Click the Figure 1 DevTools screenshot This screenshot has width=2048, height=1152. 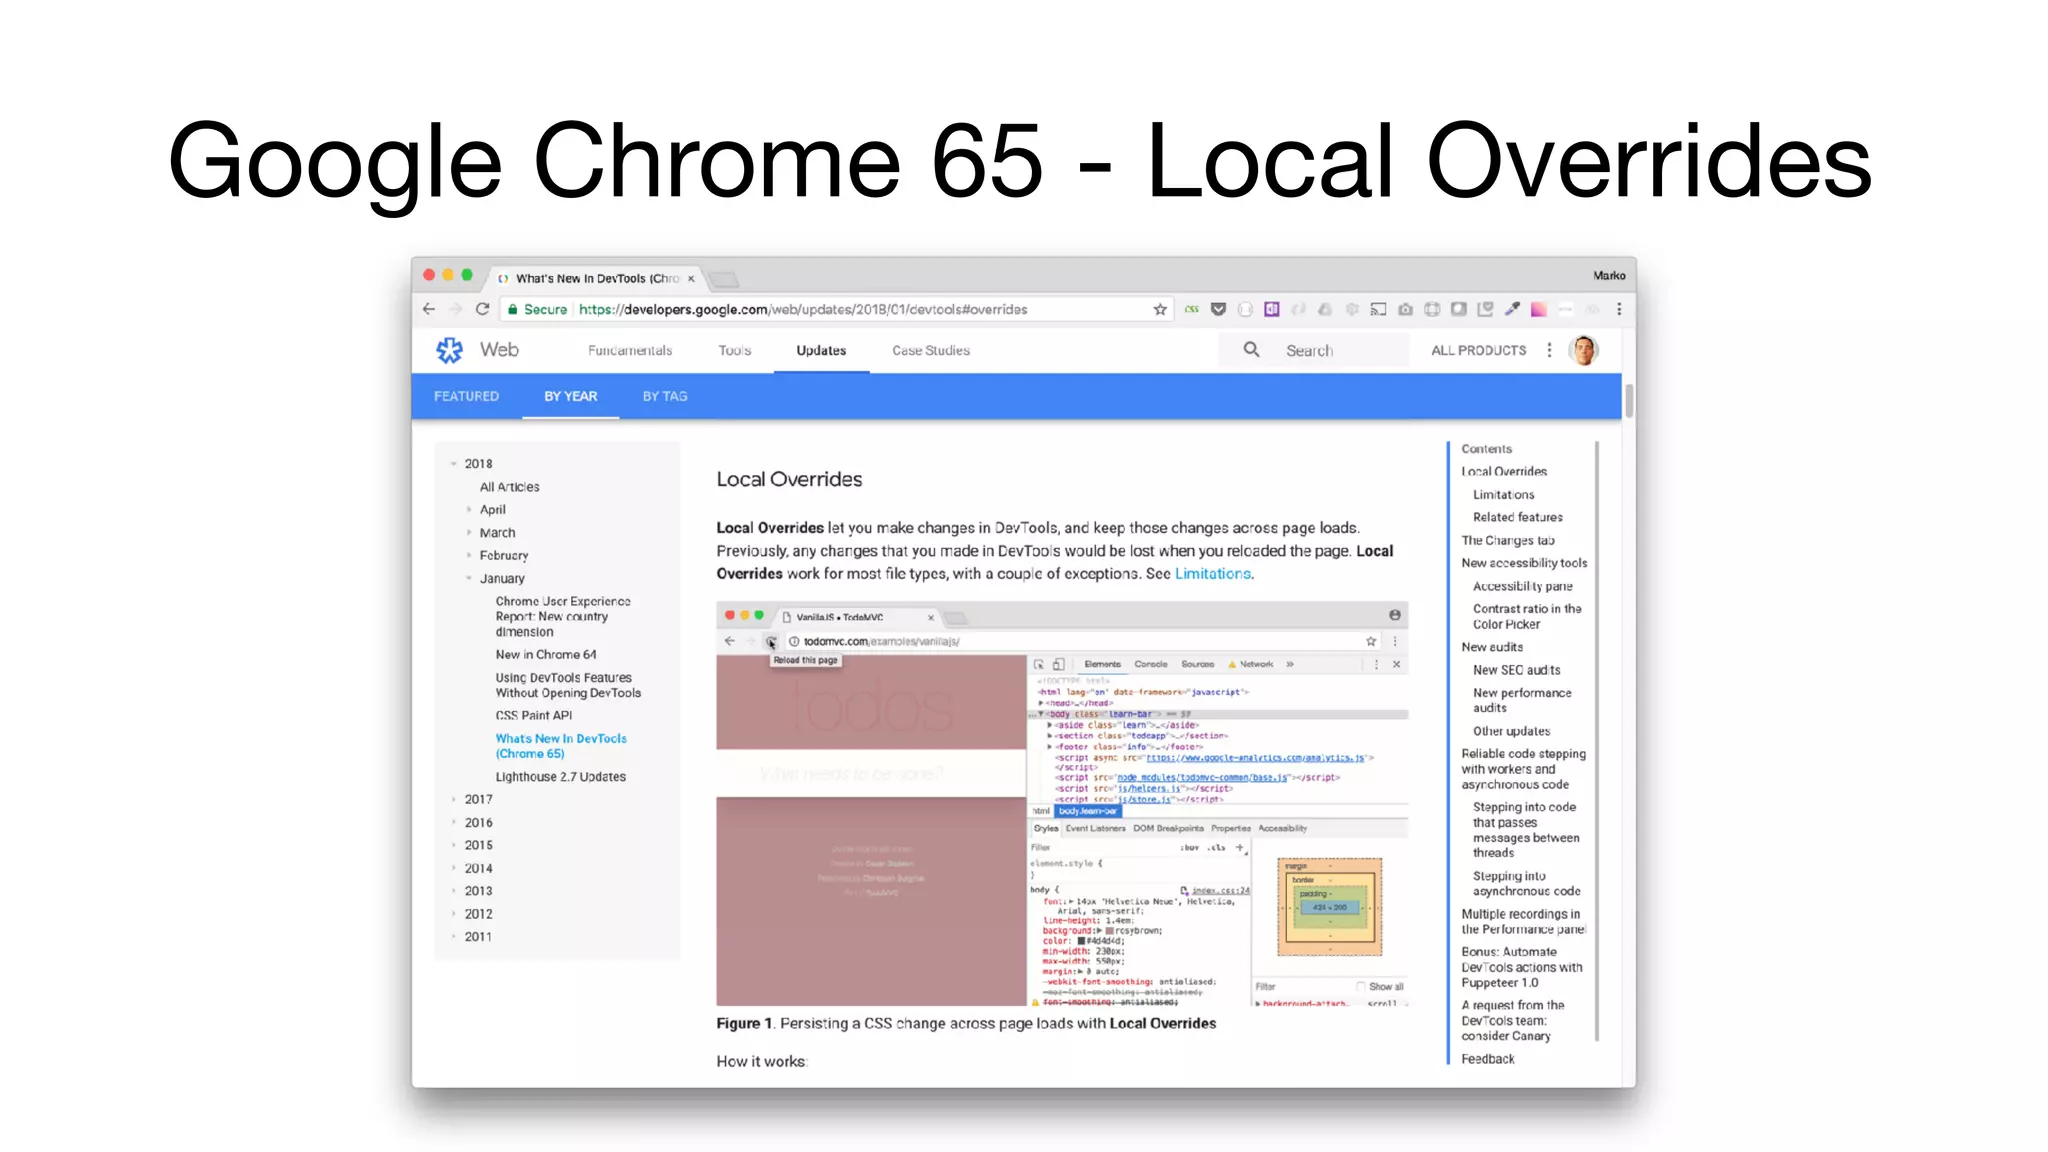[1062, 804]
